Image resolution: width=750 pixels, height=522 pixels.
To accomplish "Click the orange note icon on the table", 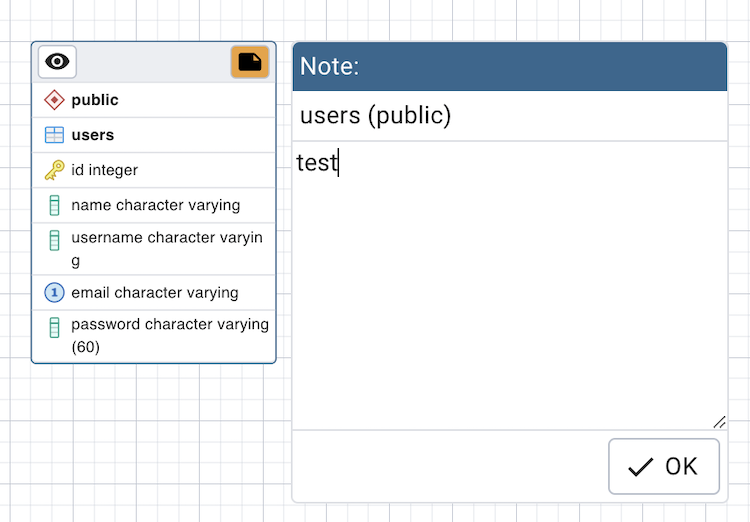I will point(250,62).
